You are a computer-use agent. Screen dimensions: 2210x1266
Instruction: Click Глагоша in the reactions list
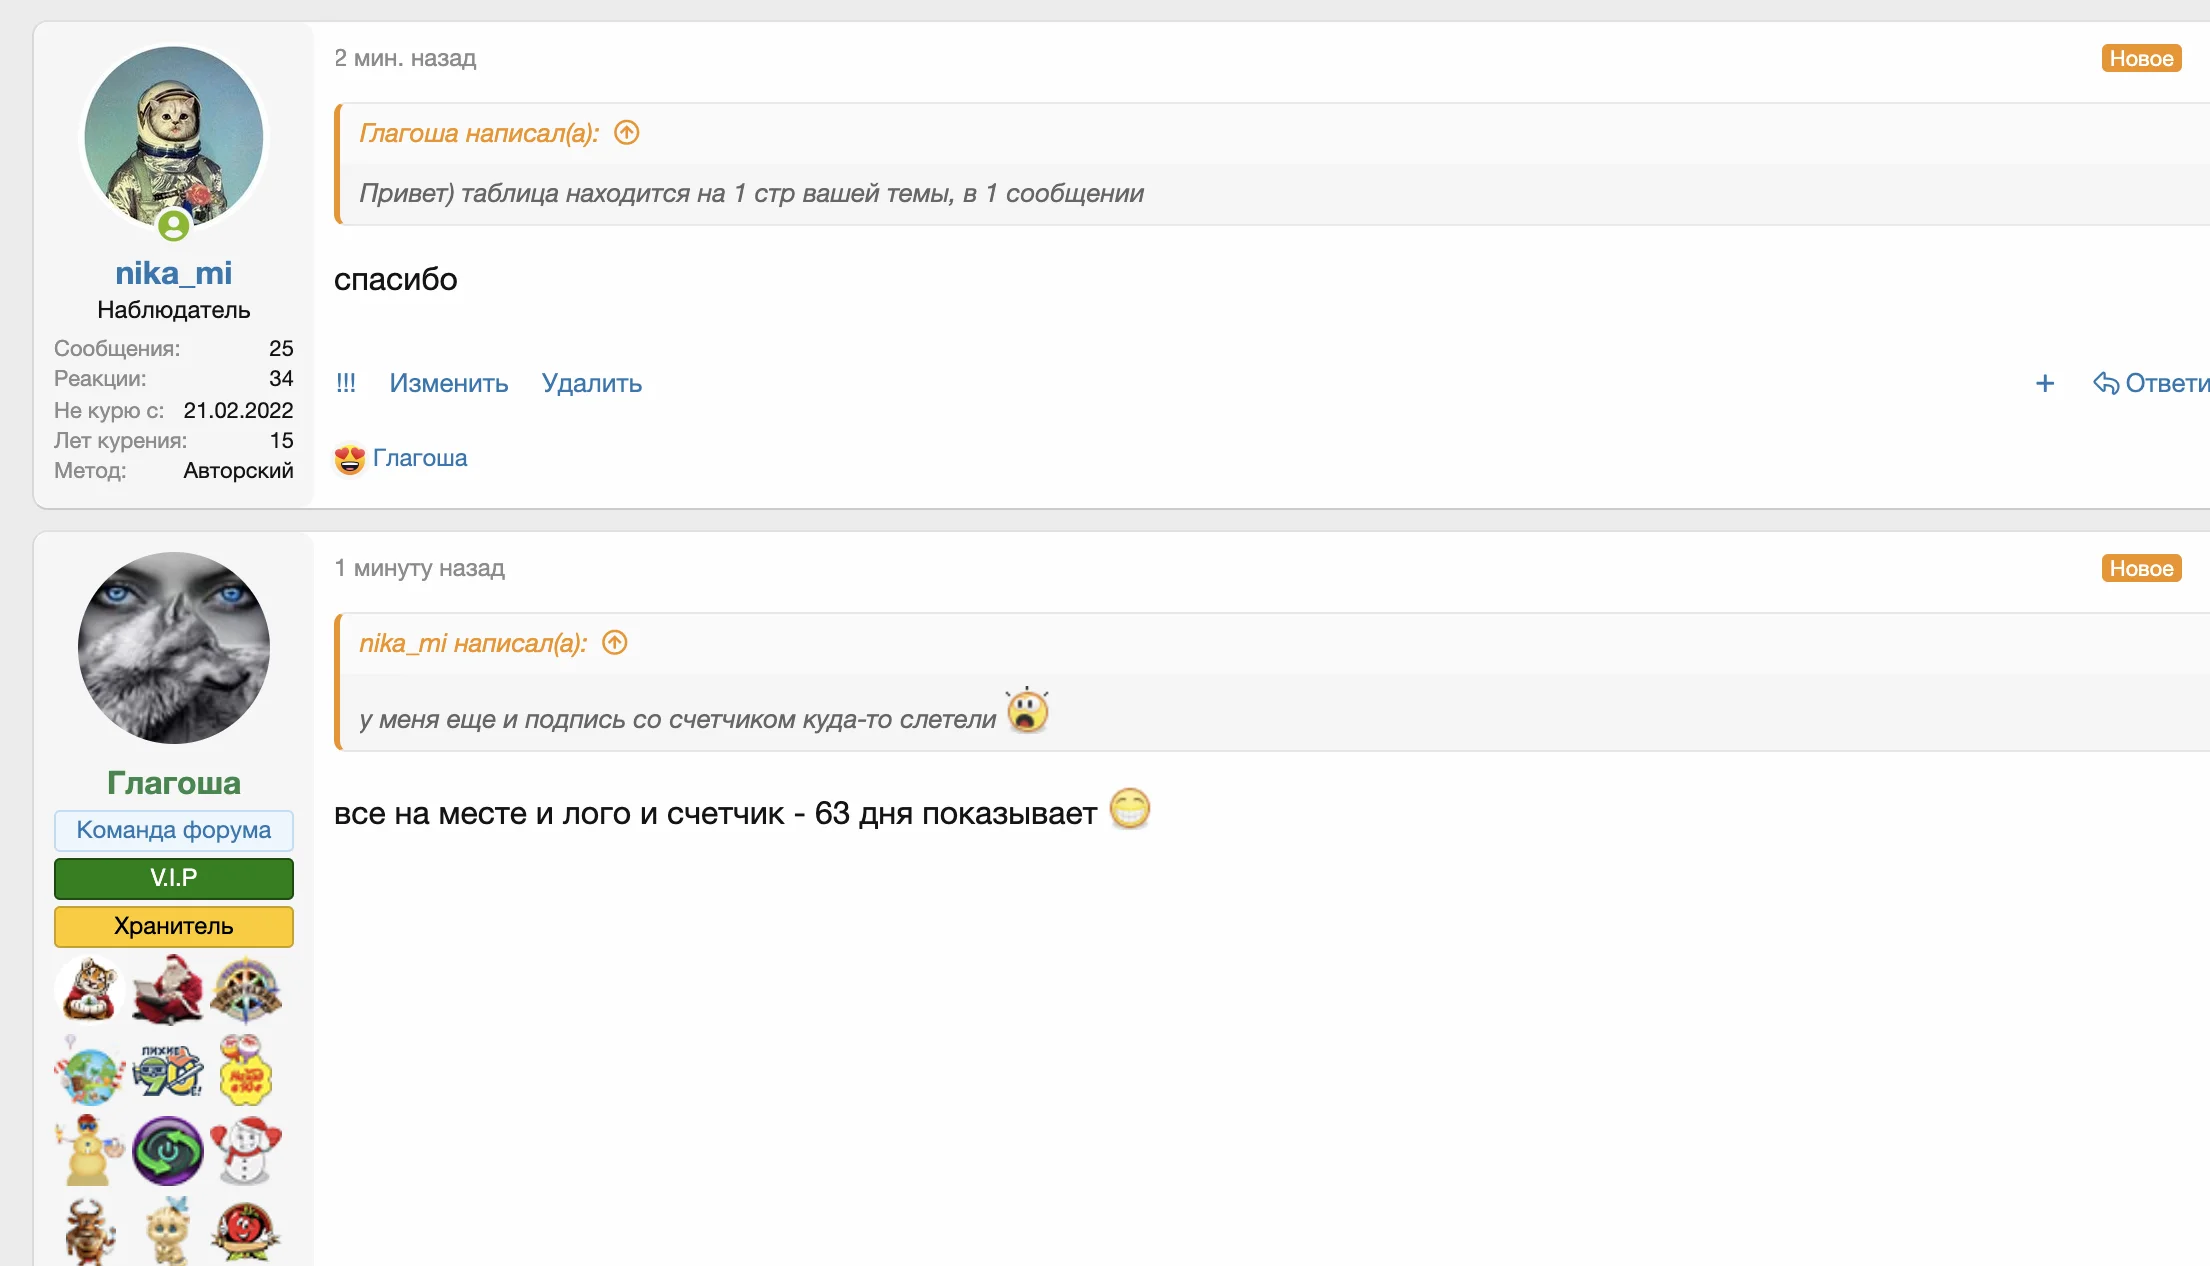click(x=419, y=458)
